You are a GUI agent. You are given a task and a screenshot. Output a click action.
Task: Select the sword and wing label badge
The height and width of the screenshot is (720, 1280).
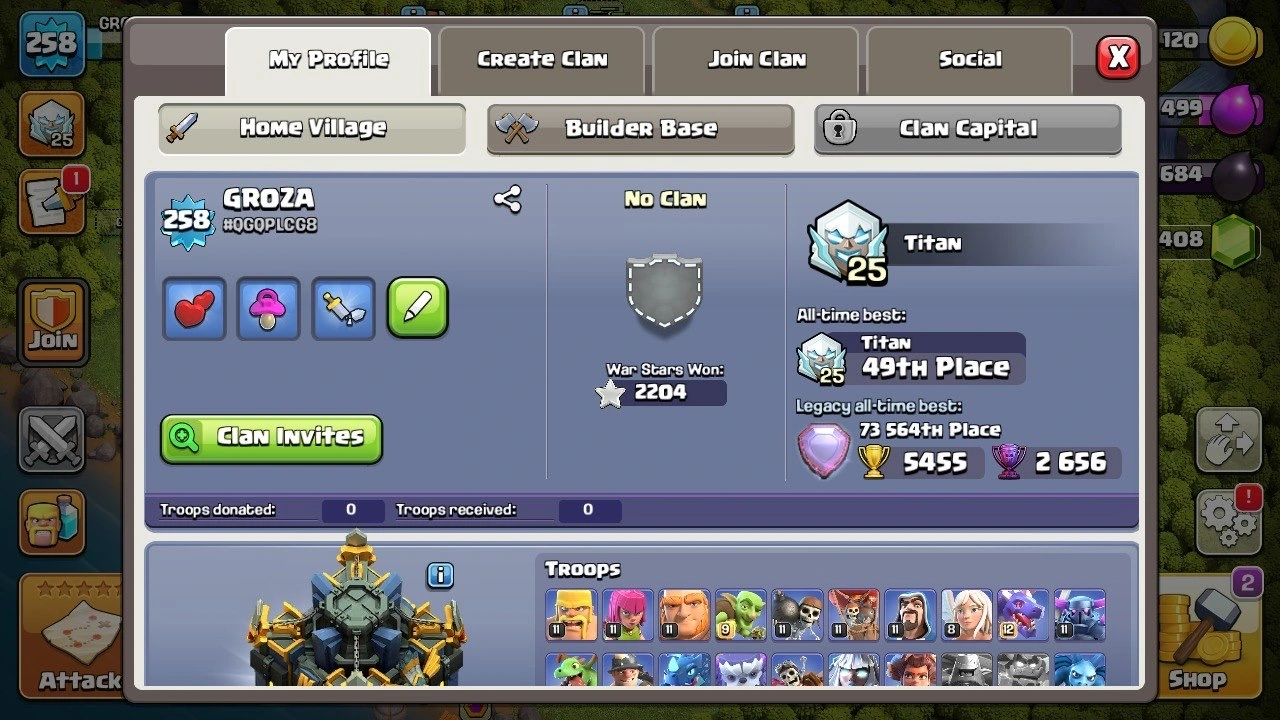[343, 309]
